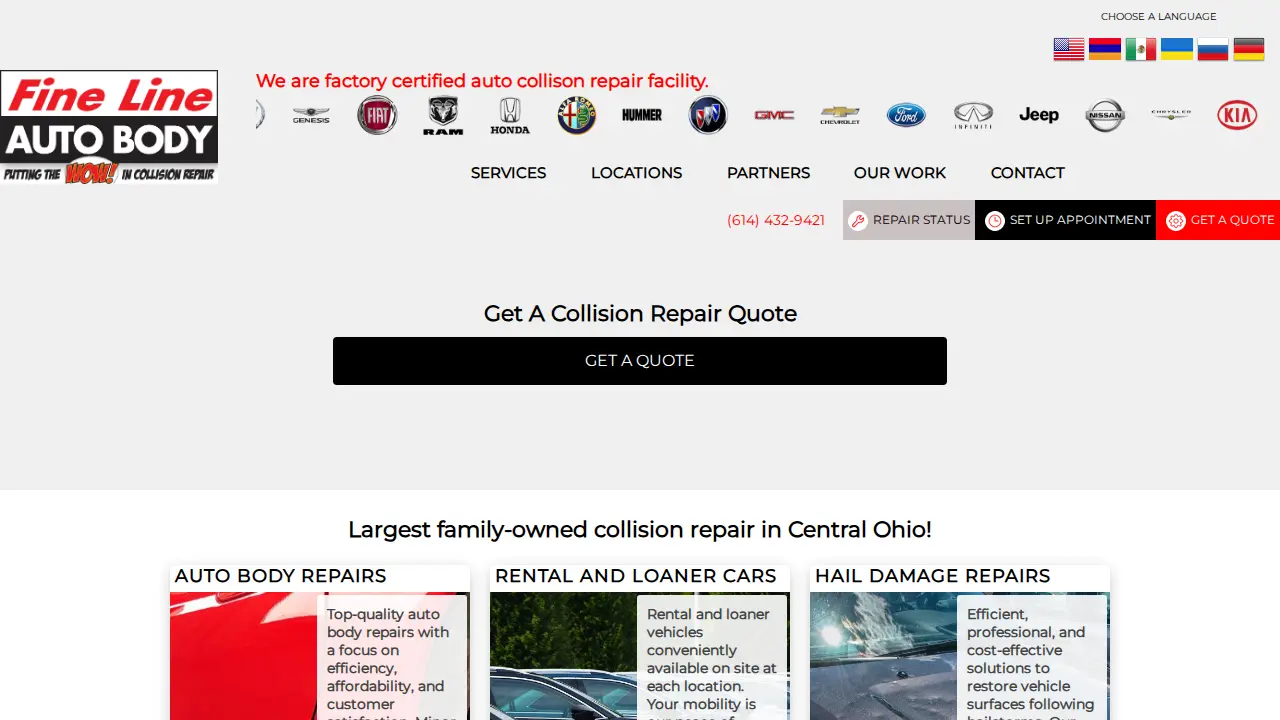Image resolution: width=1280 pixels, height=720 pixels.
Task: Call the (614) 432-9421 phone link
Action: (776, 220)
